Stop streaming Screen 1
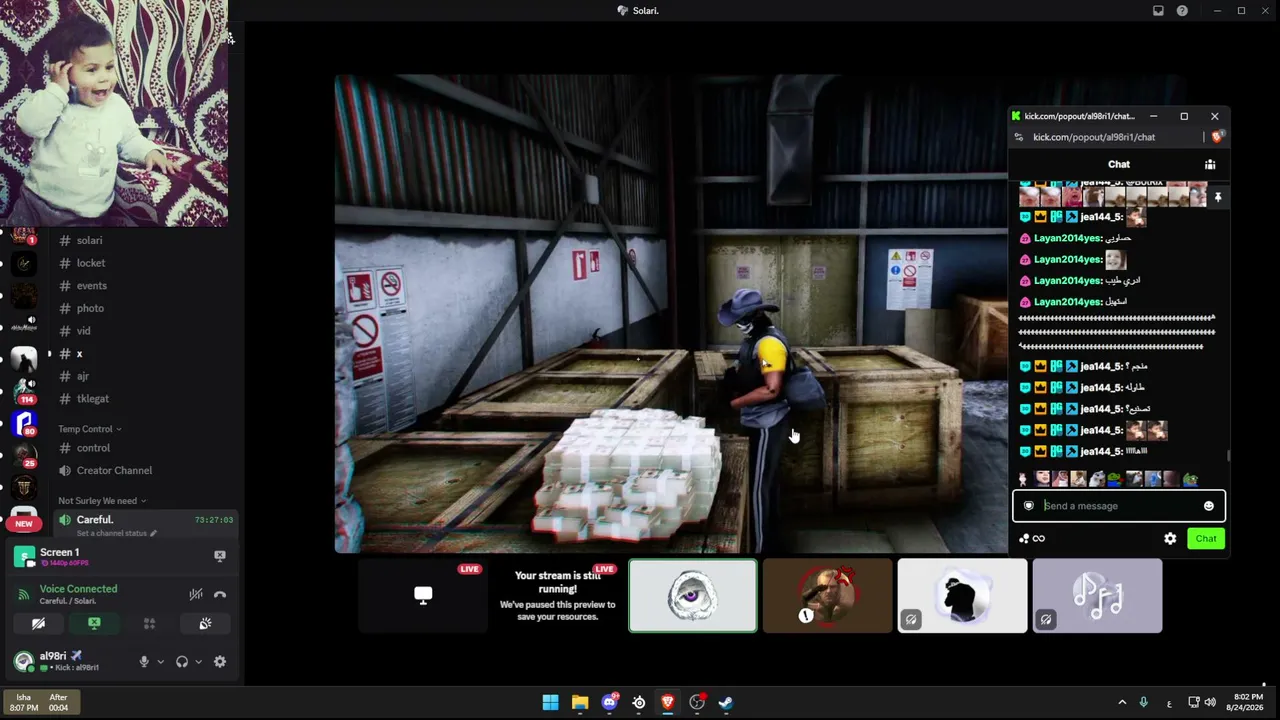 tap(220, 556)
